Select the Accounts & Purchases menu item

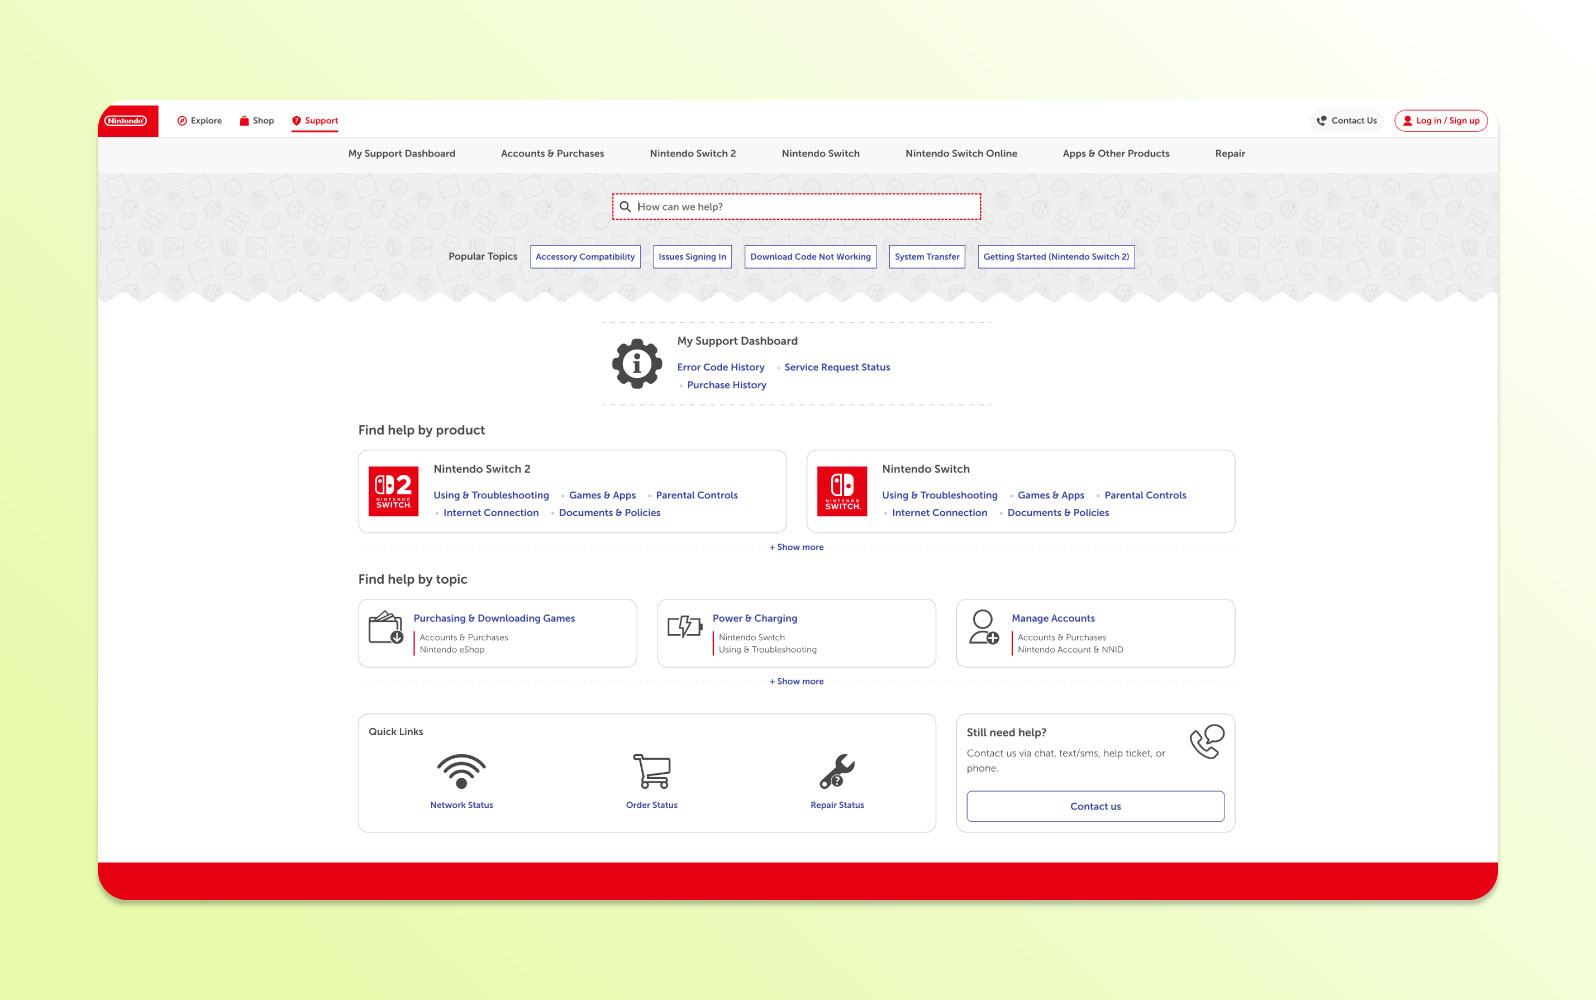552,154
